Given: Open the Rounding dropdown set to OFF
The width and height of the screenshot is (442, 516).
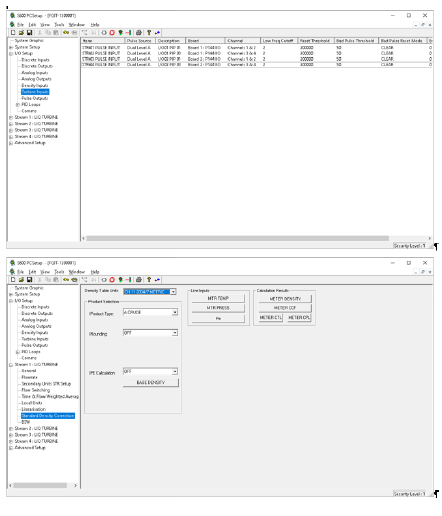Looking at the screenshot, I should click(175, 333).
